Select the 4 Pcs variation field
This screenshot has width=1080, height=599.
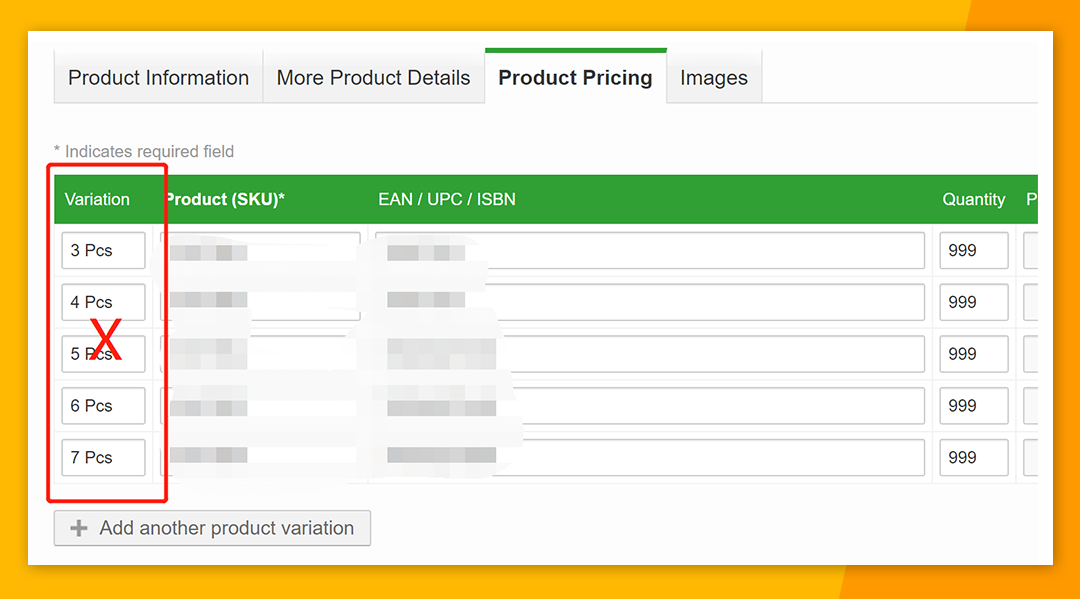click(103, 302)
